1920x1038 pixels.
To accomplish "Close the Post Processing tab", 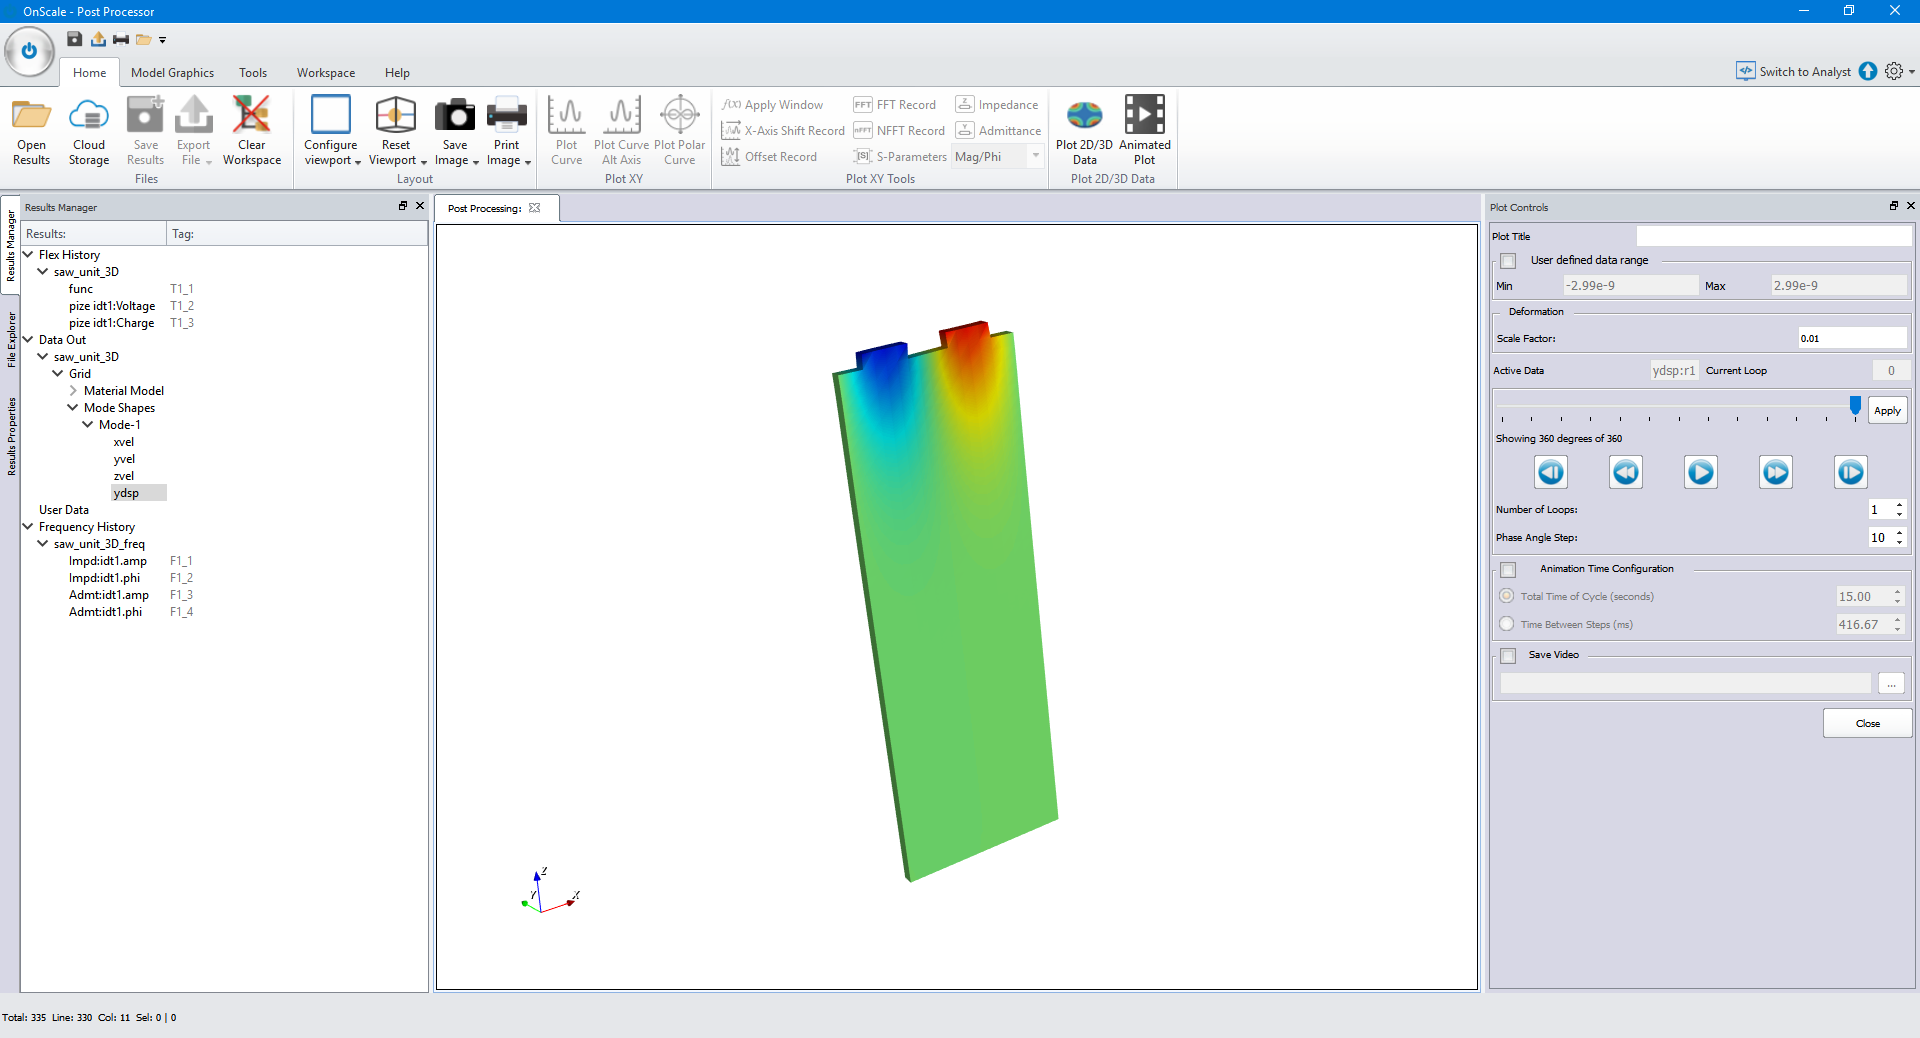I will [535, 208].
